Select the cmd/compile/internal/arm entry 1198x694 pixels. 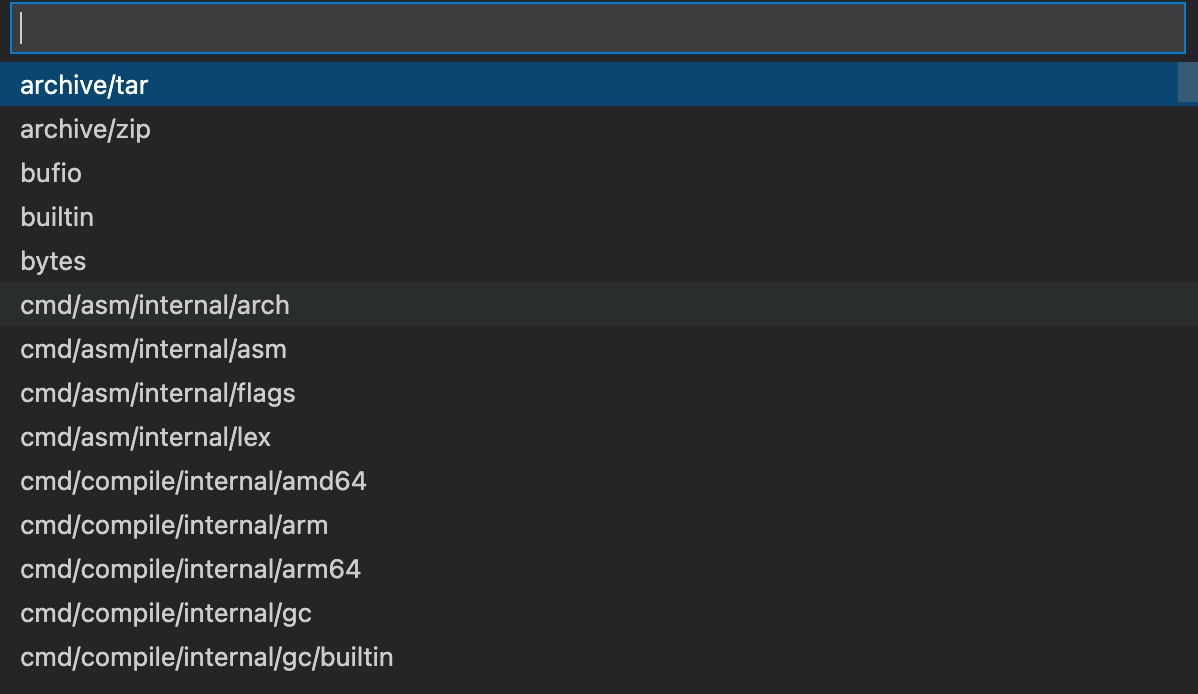599,525
